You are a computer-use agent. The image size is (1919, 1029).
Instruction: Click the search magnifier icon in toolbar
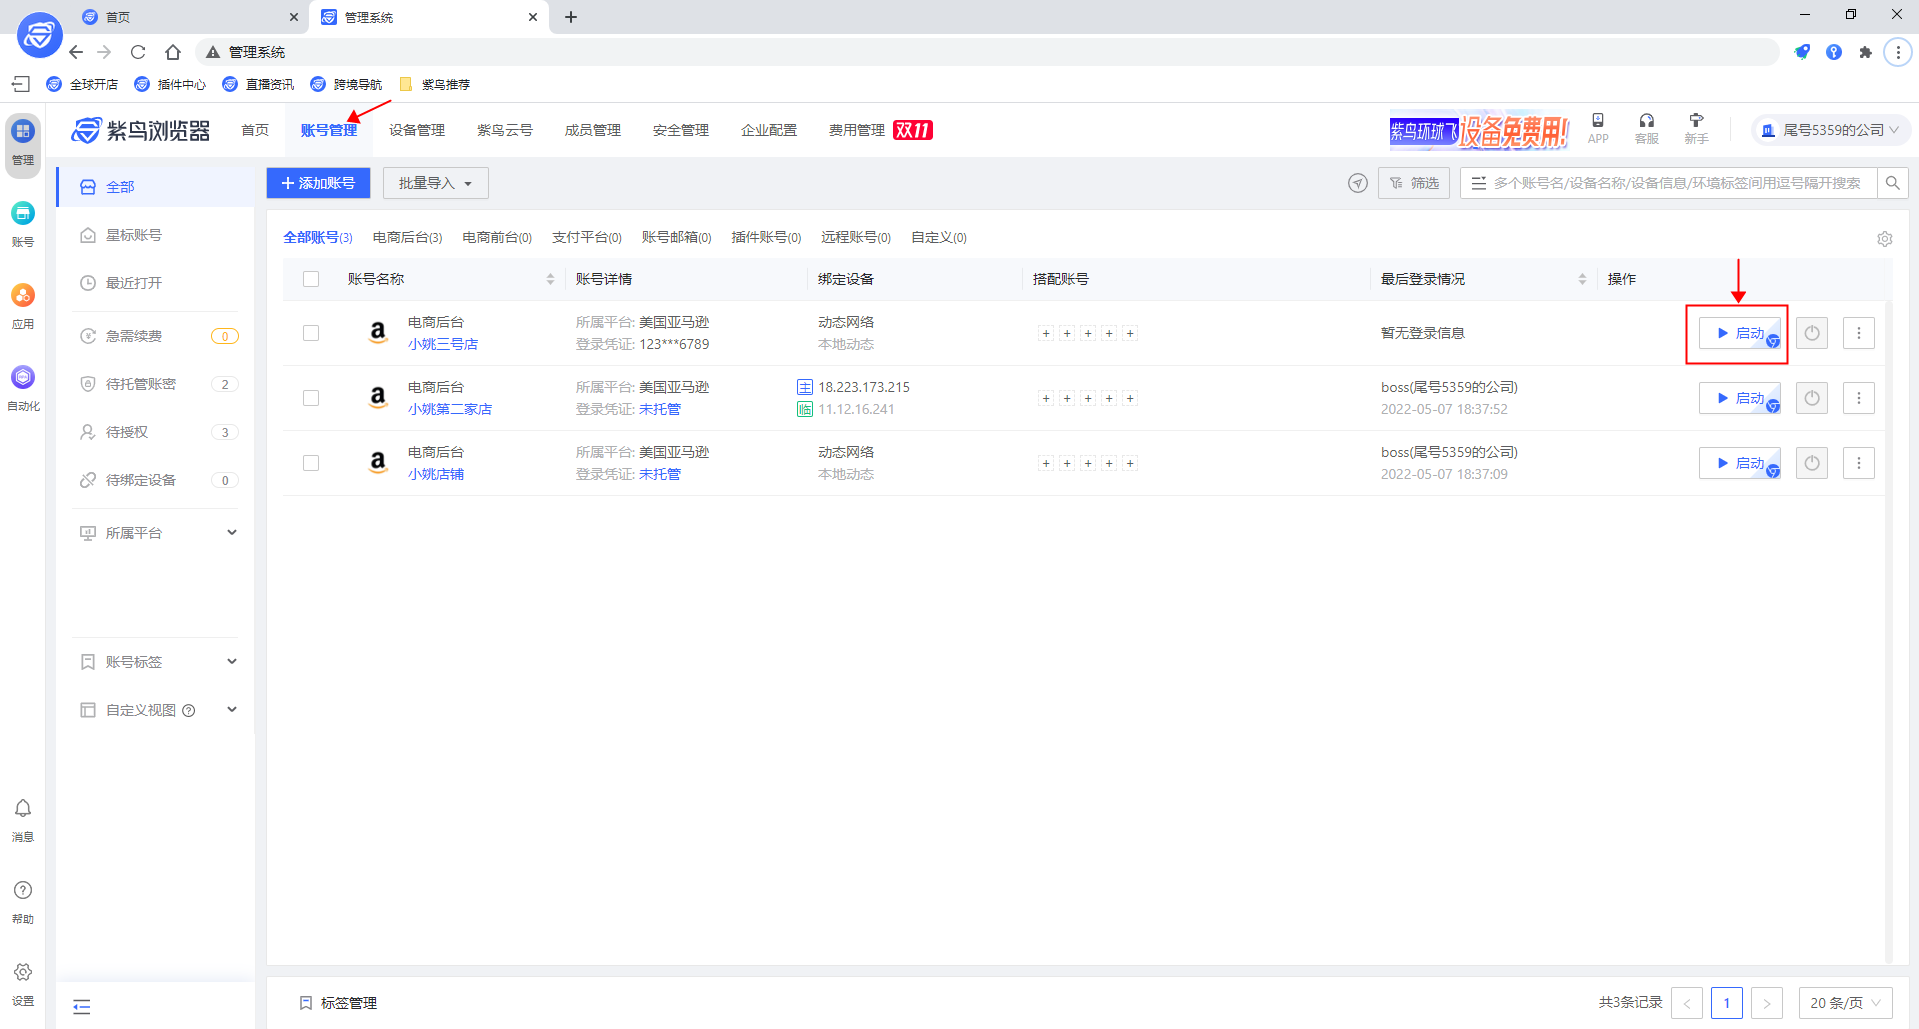1892,183
